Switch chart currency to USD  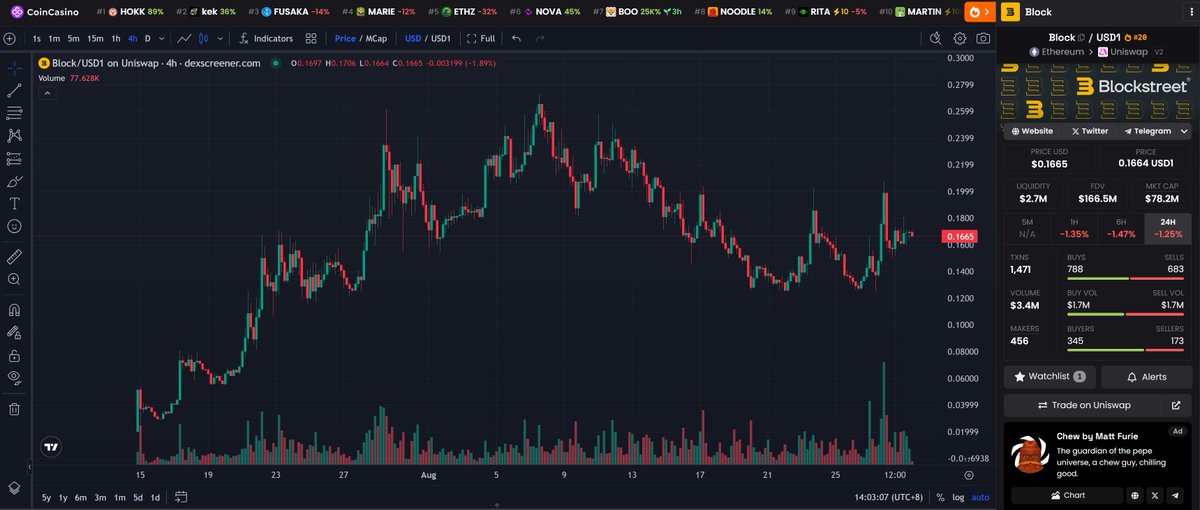[412, 38]
